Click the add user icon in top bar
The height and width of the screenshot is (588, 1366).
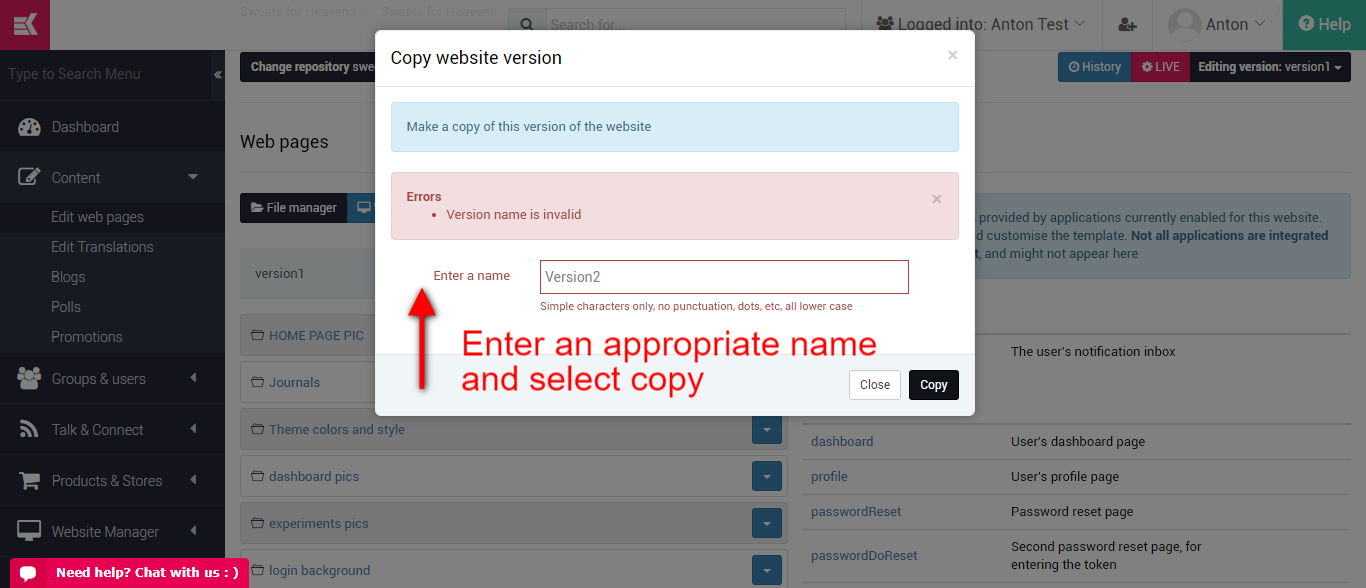1127,24
